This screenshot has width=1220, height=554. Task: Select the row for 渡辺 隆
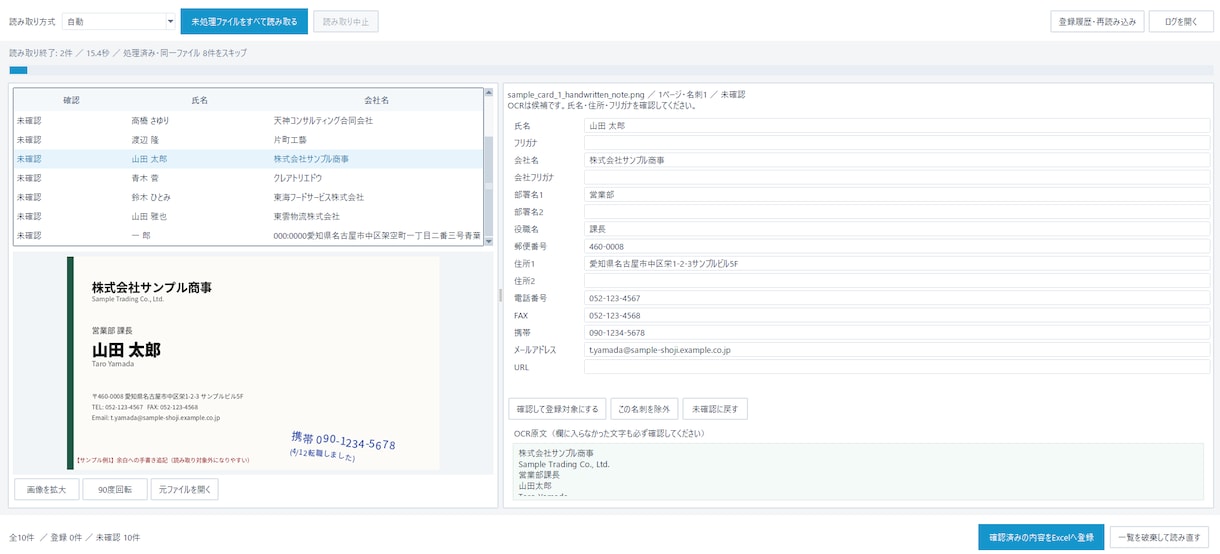point(248,140)
